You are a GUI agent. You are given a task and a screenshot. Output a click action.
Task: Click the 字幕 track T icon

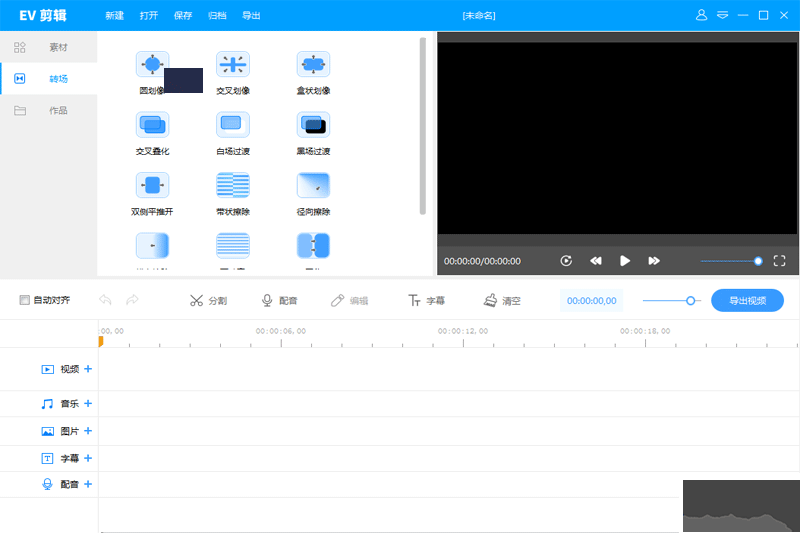pyautogui.click(x=47, y=459)
